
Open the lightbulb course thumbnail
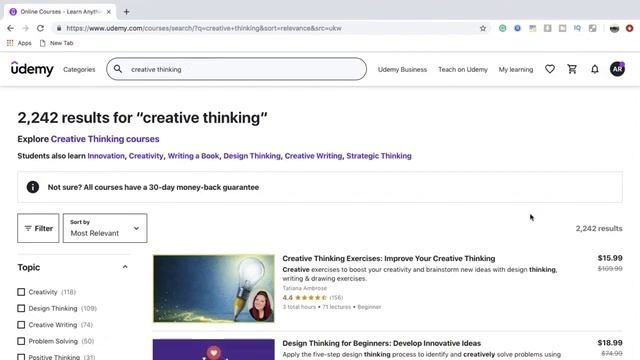214,289
